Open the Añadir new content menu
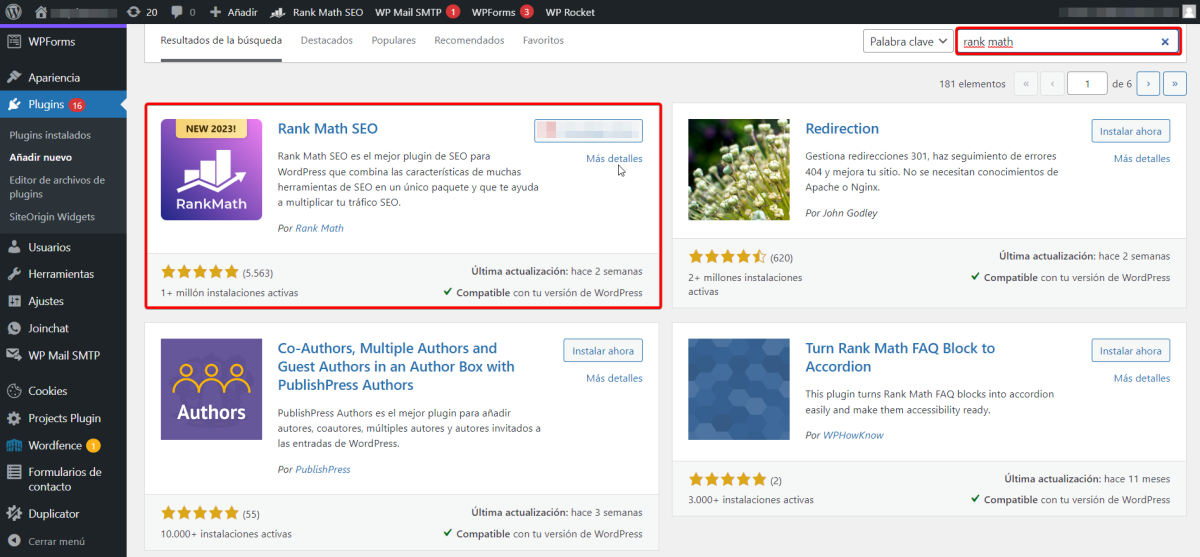Screen dimensions: 1200x557 coord(233,12)
